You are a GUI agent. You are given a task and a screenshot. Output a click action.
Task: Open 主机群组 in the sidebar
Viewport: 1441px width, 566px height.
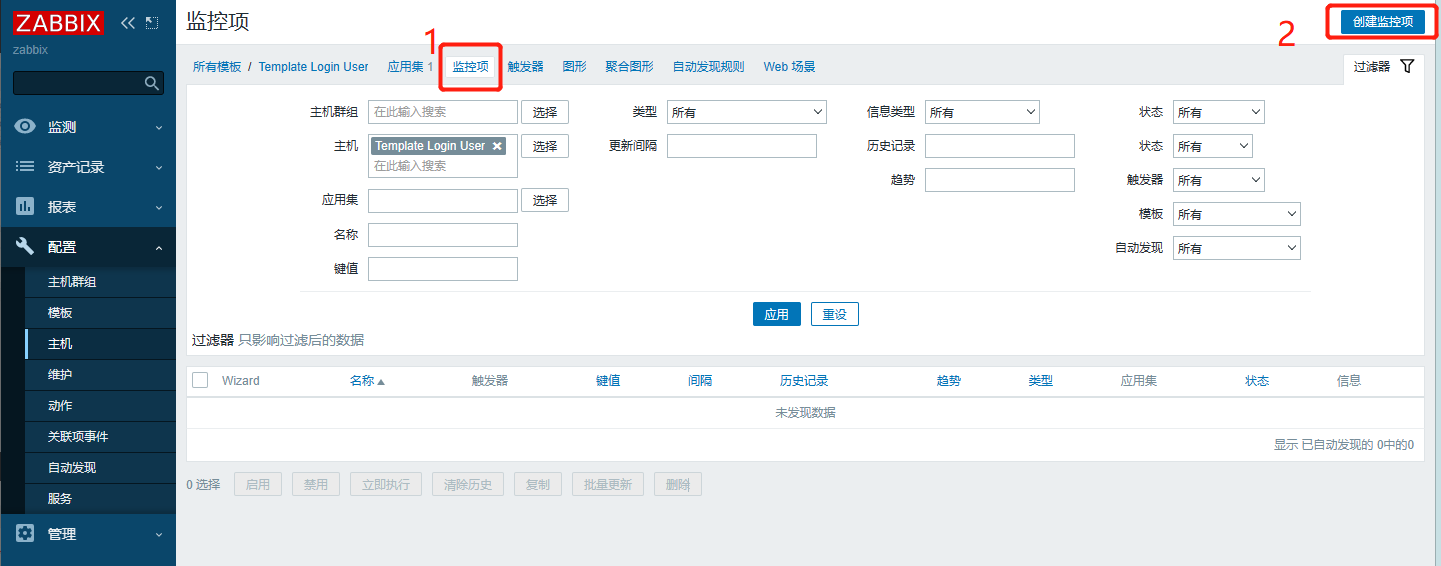[x=72, y=282]
